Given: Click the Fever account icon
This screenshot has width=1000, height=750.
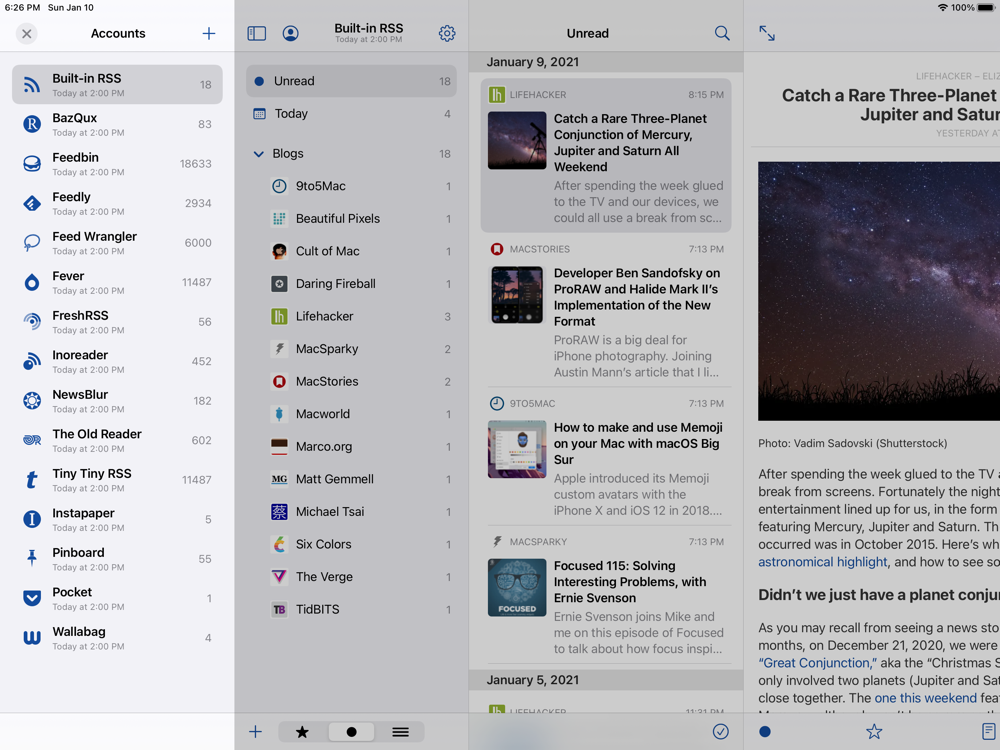Looking at the screenshot, I should click(x=32, y=282).
